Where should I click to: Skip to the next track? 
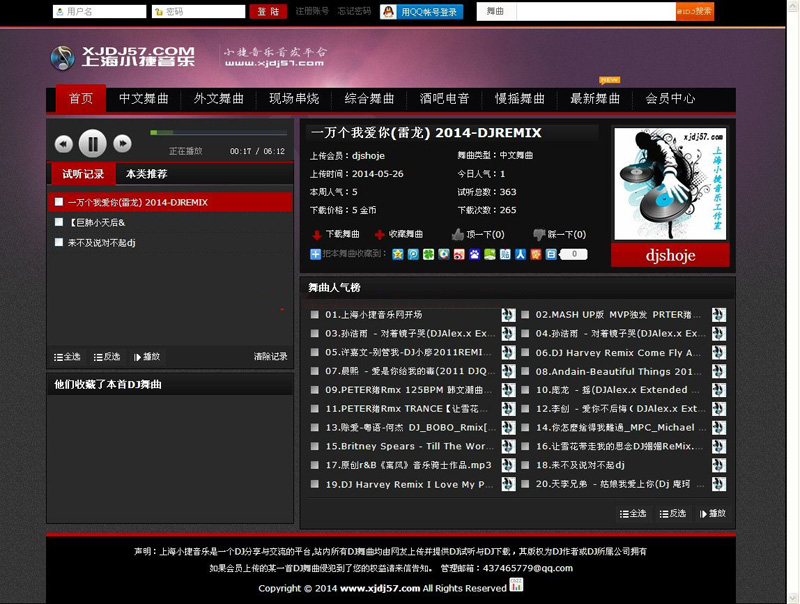[122, 144]
